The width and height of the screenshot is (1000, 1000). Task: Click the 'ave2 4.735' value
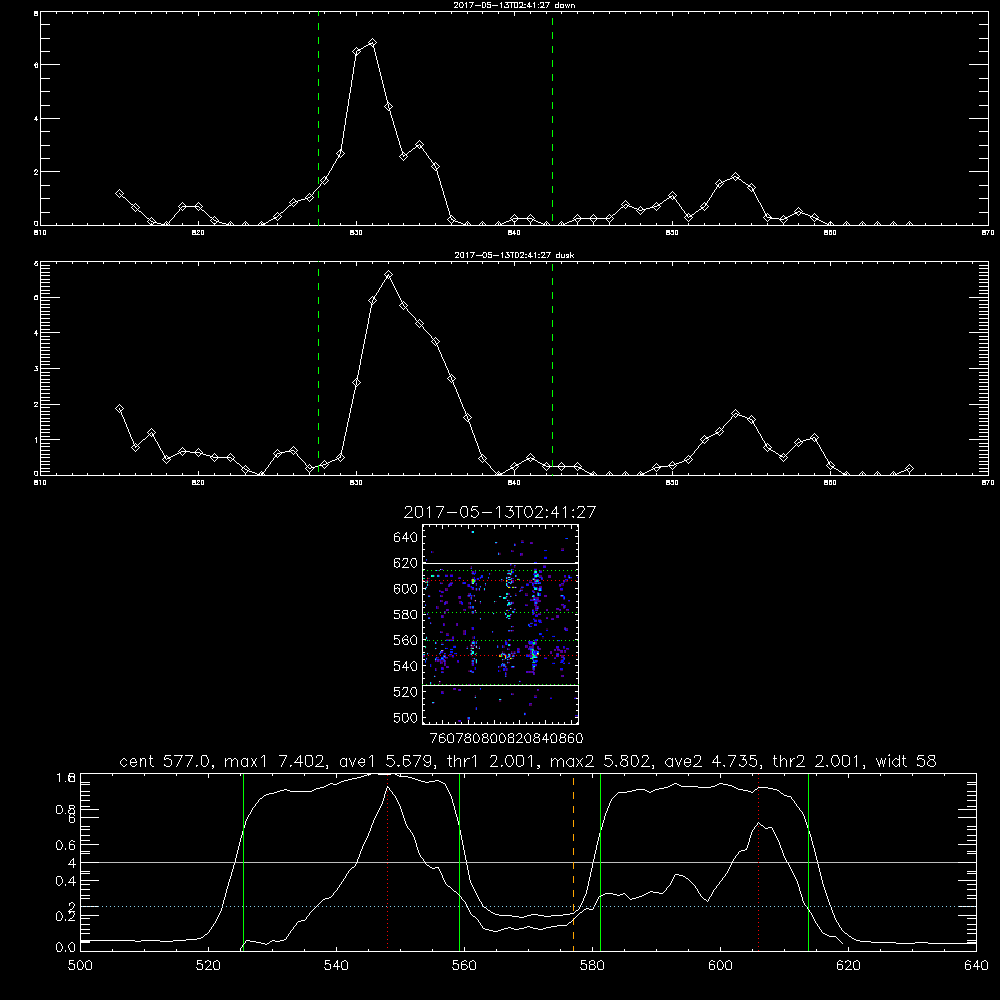(x=712, y=761)
